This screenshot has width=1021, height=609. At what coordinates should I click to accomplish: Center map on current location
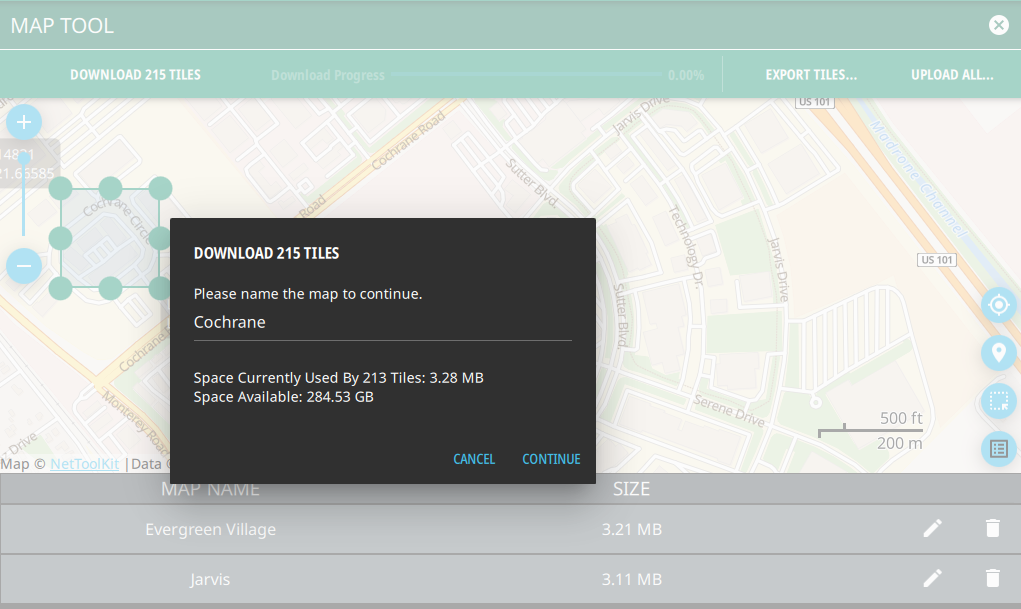(x=998, y=304)
